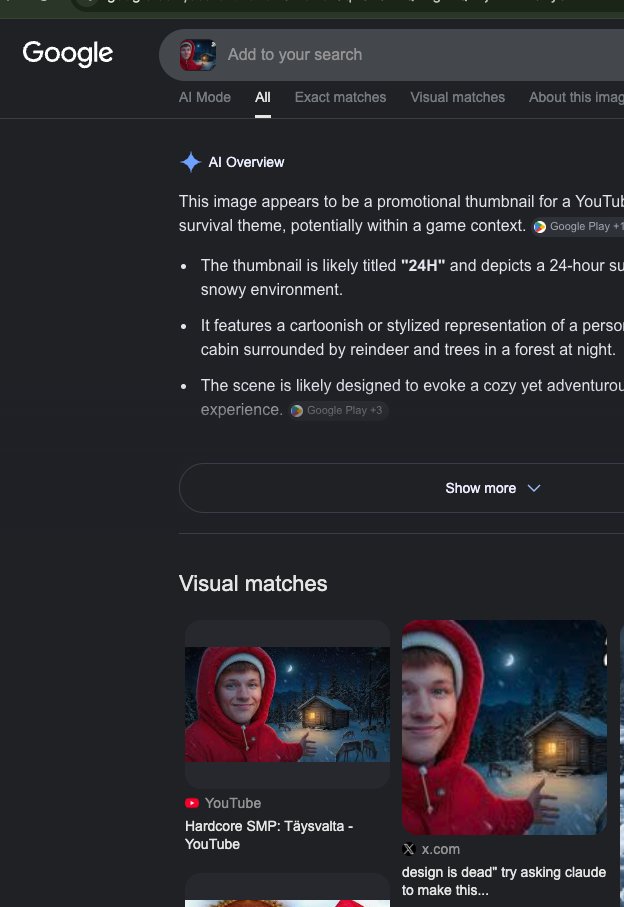Open the Exact matches tab
The image size is (624, 907).
(x=341, y=97)
